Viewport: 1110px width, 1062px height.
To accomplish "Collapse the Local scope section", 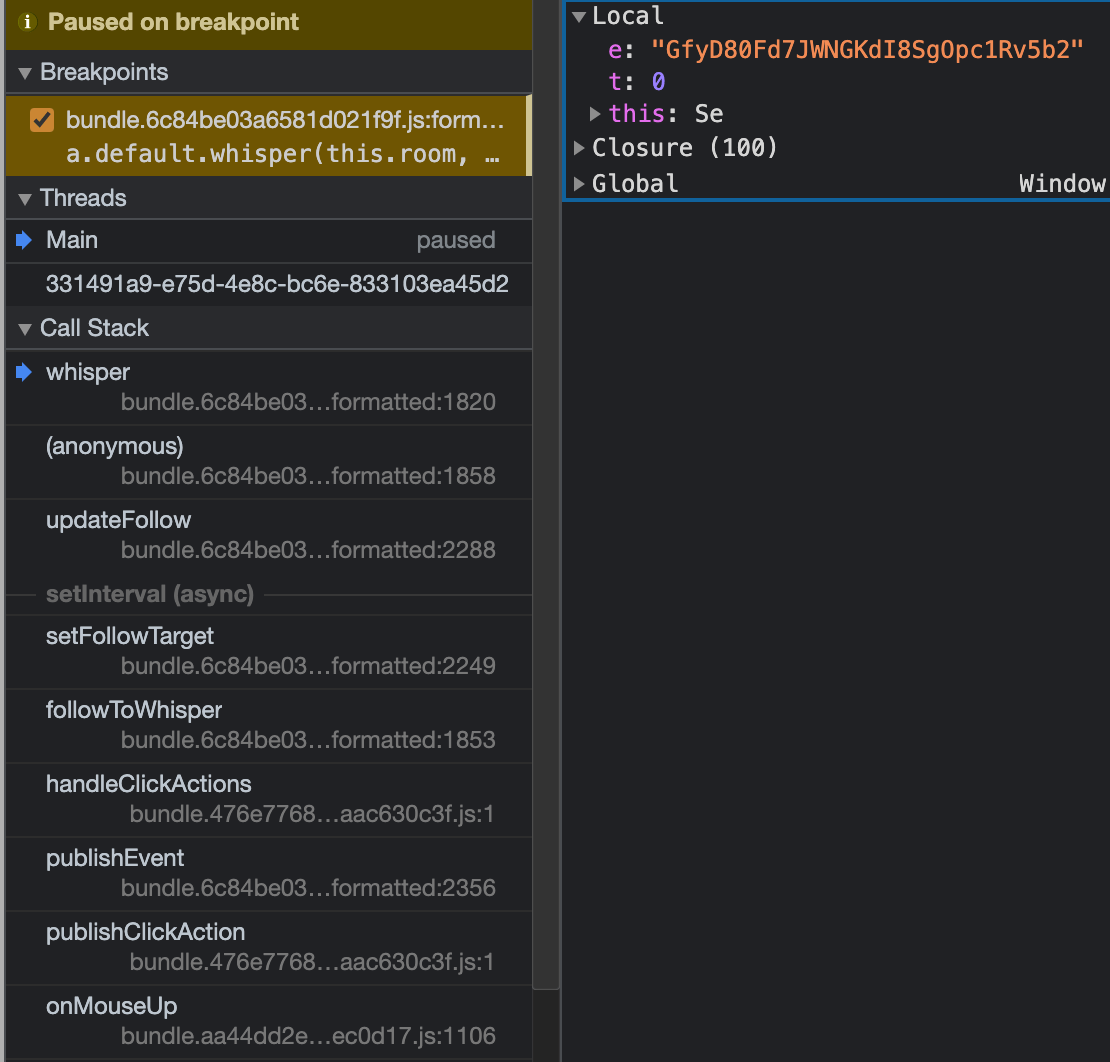I will [x=579, y=16].
